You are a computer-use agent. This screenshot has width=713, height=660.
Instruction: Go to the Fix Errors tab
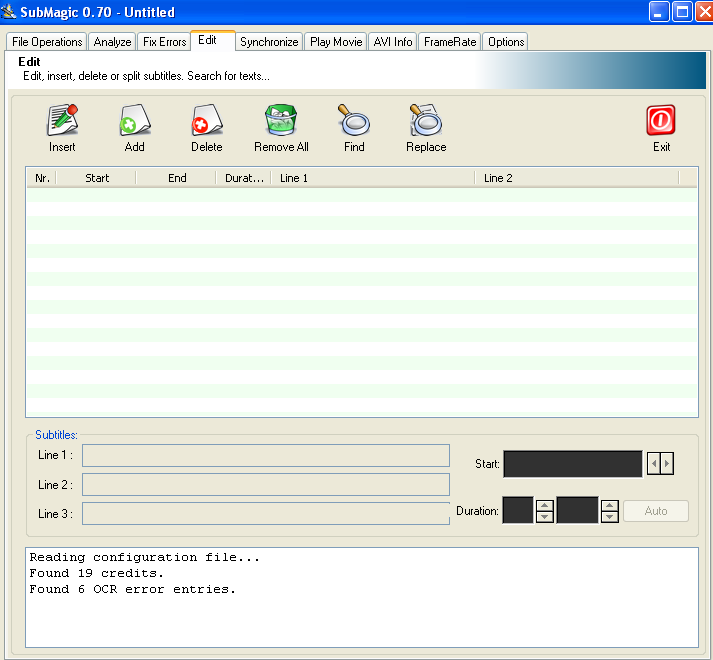(164, 42)
